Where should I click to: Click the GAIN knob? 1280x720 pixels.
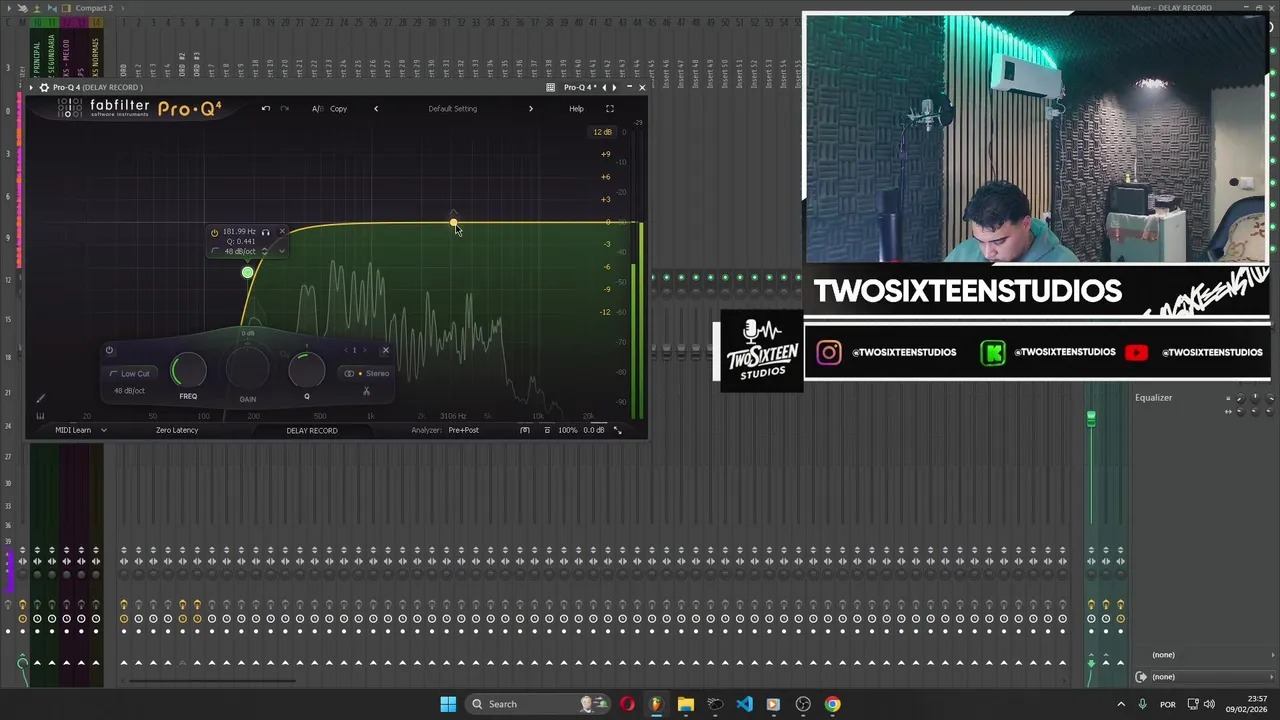pos(247,370)
